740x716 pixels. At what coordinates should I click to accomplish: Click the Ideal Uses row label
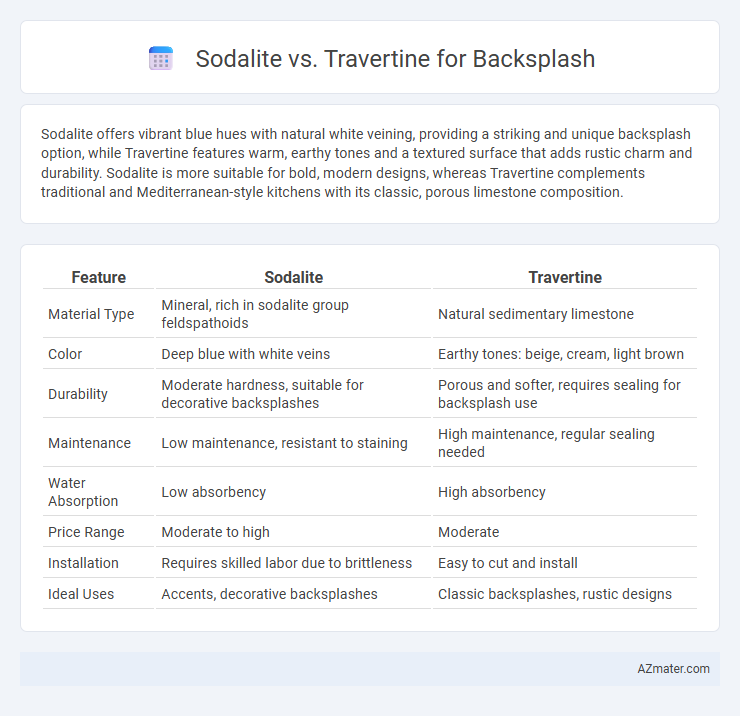81,594
